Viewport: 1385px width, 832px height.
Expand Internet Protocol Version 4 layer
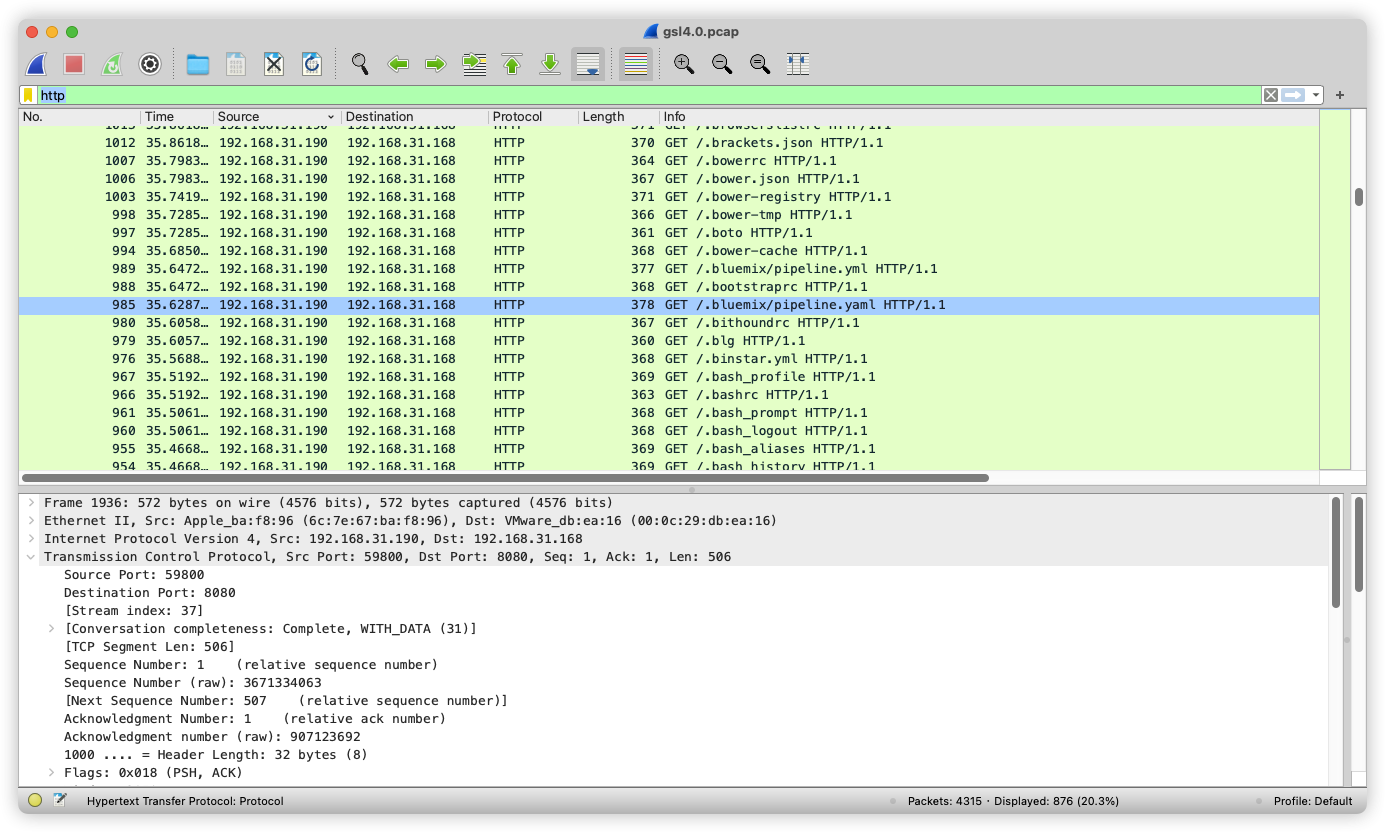pos(31,539)
